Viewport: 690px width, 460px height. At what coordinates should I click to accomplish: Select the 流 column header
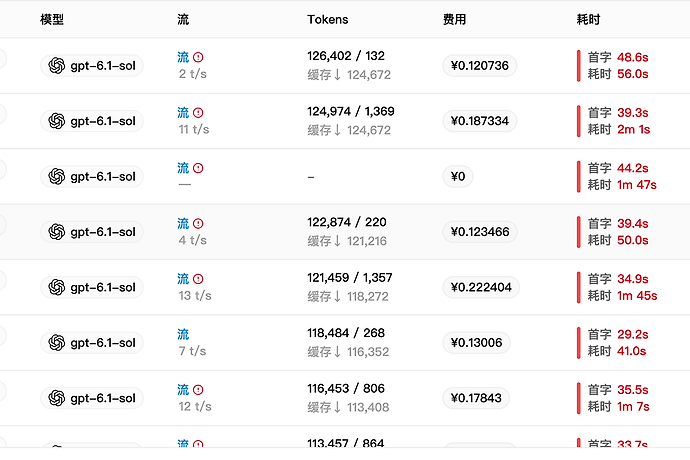(183, 20)
